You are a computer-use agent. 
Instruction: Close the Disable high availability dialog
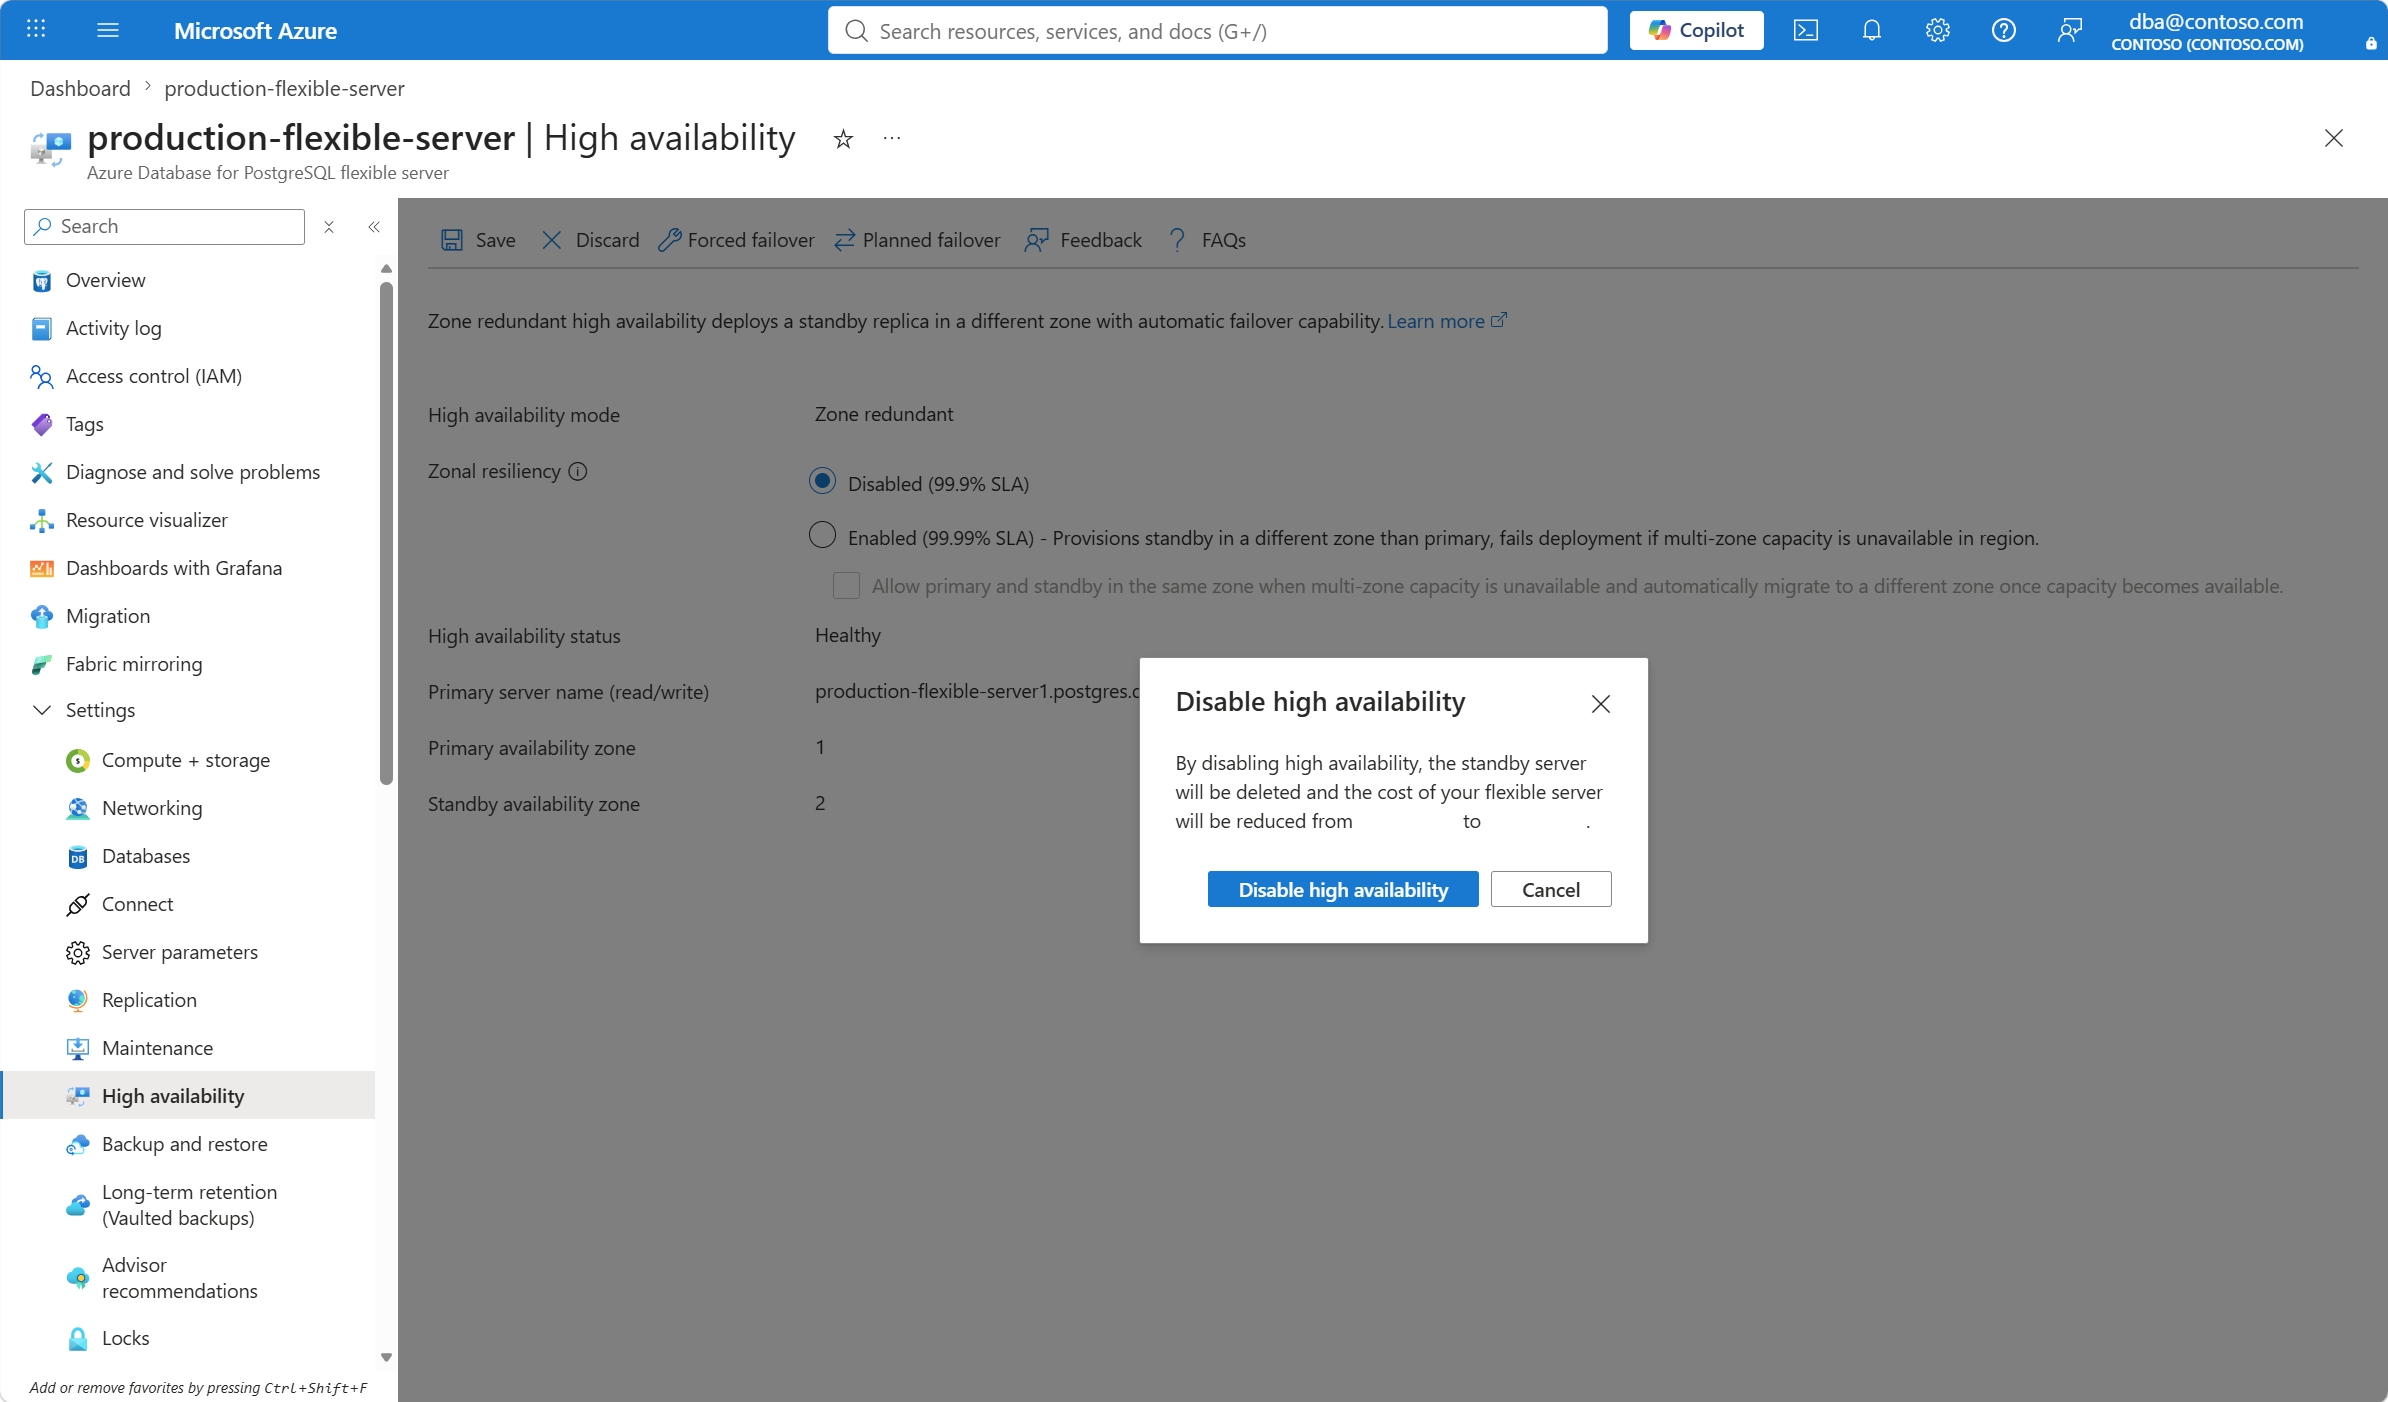pyautogui.click(x=1601, y=704)
